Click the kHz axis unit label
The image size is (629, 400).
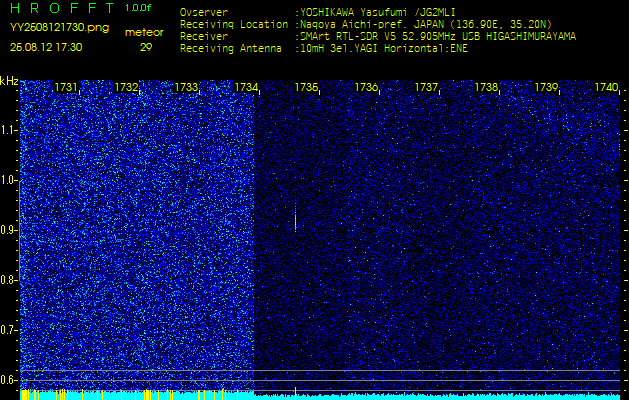click(9, 81)
